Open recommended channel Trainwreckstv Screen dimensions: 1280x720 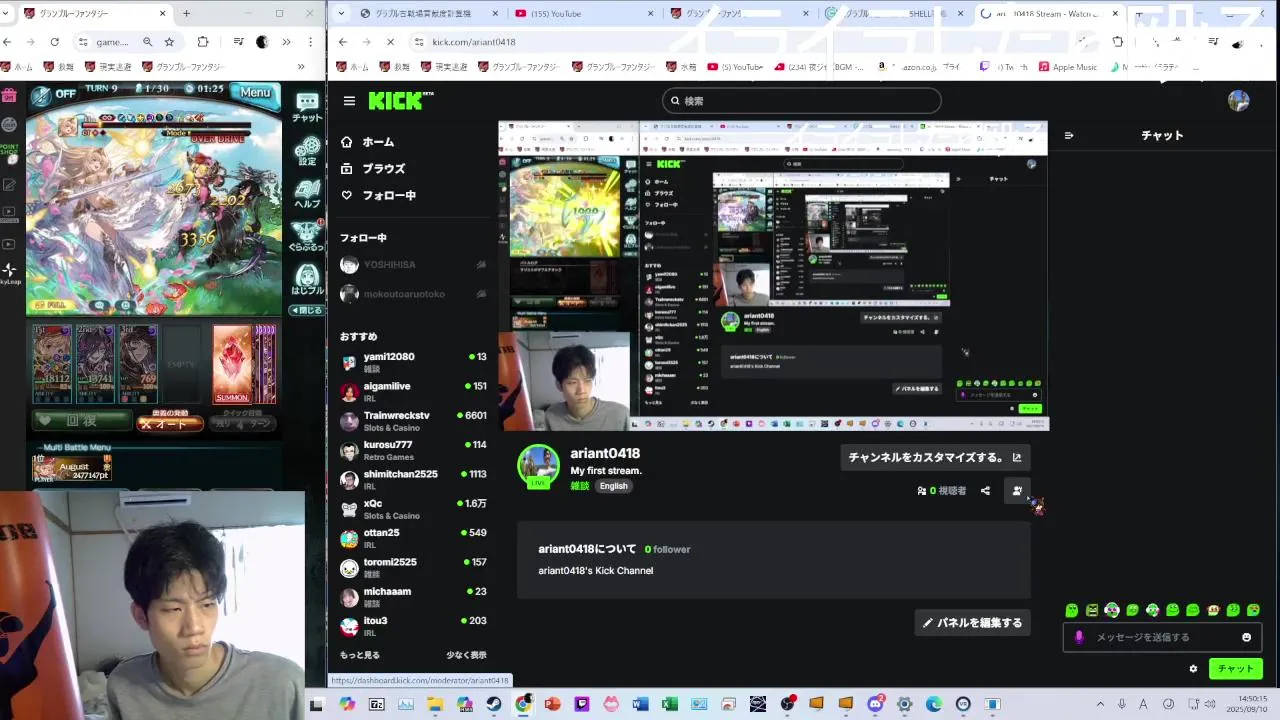412,421
